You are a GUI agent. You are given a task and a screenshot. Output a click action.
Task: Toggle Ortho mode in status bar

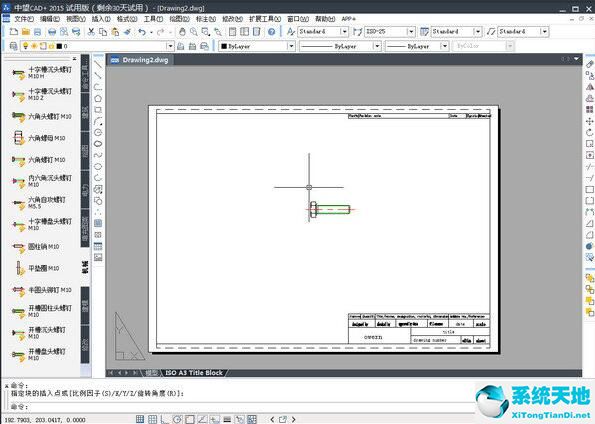165,419
